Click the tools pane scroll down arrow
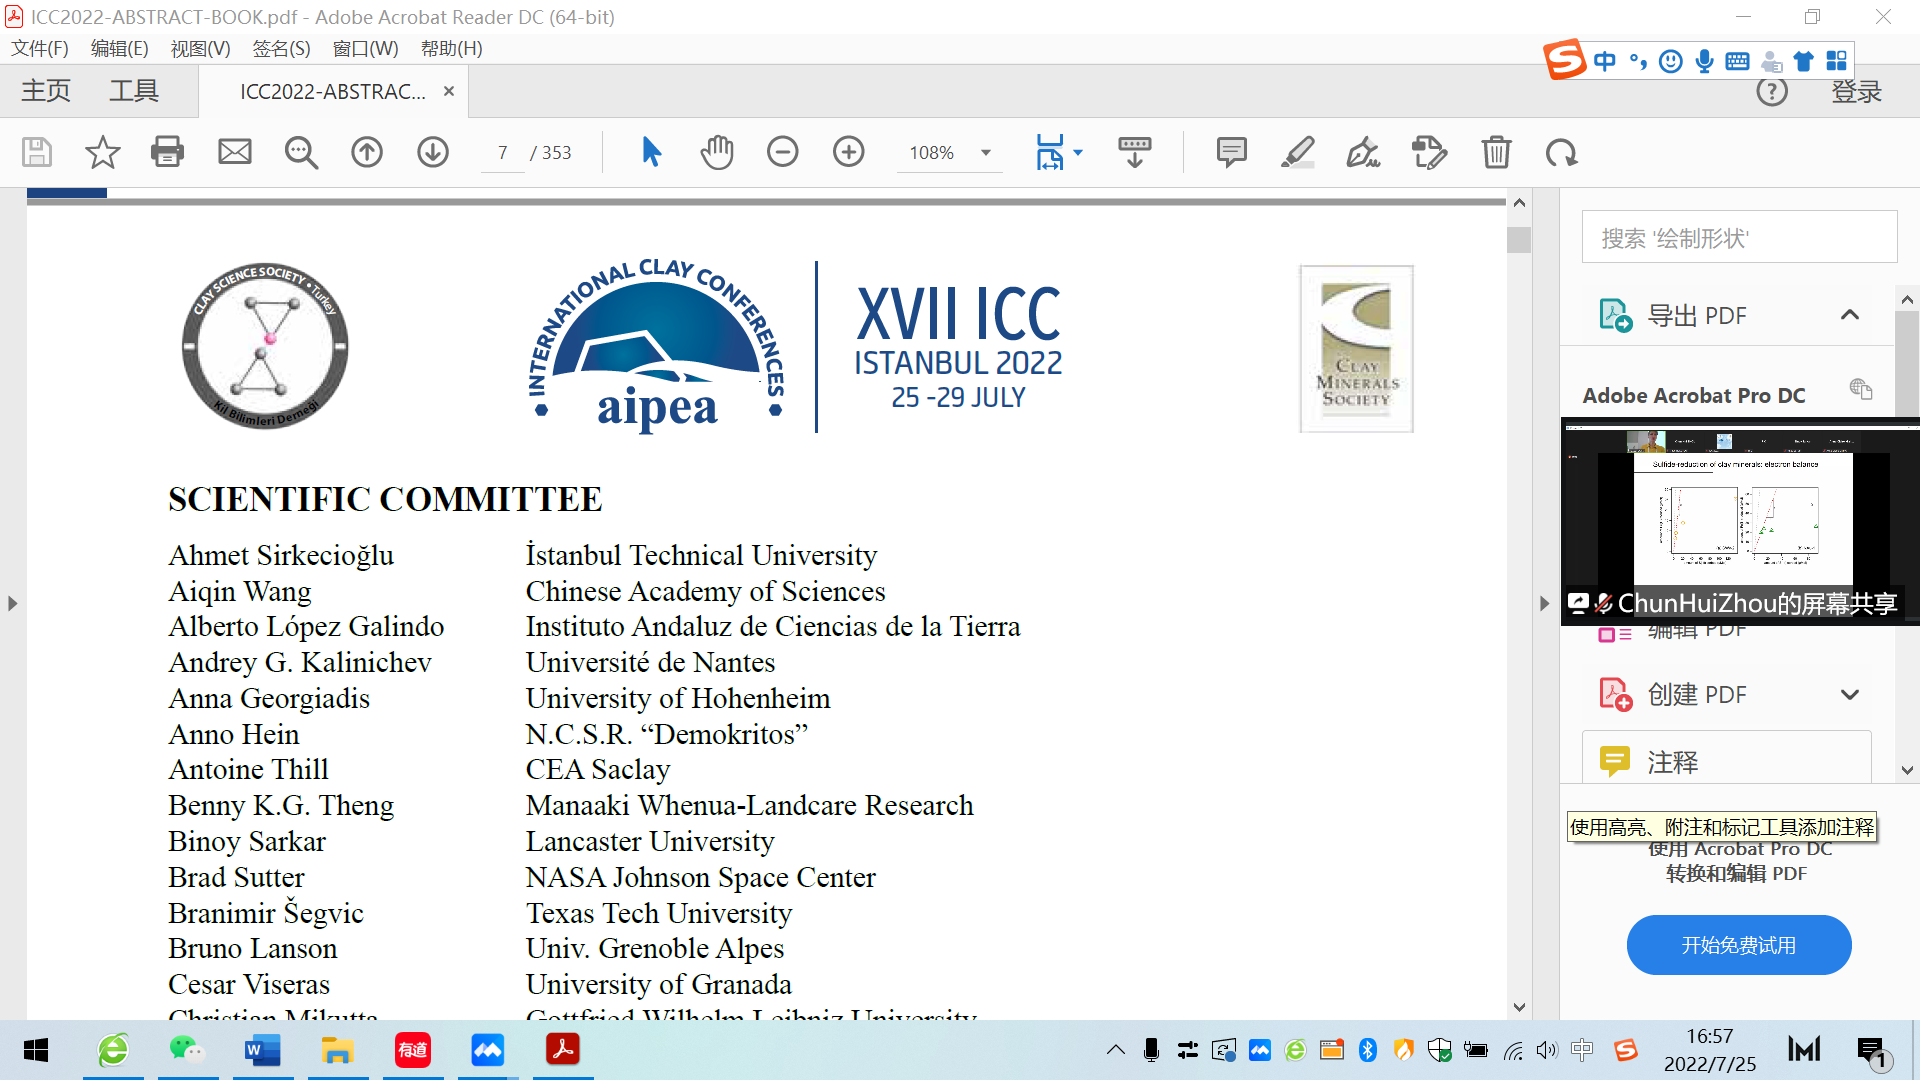The image size is (1920, 1080). point(1907,771)
